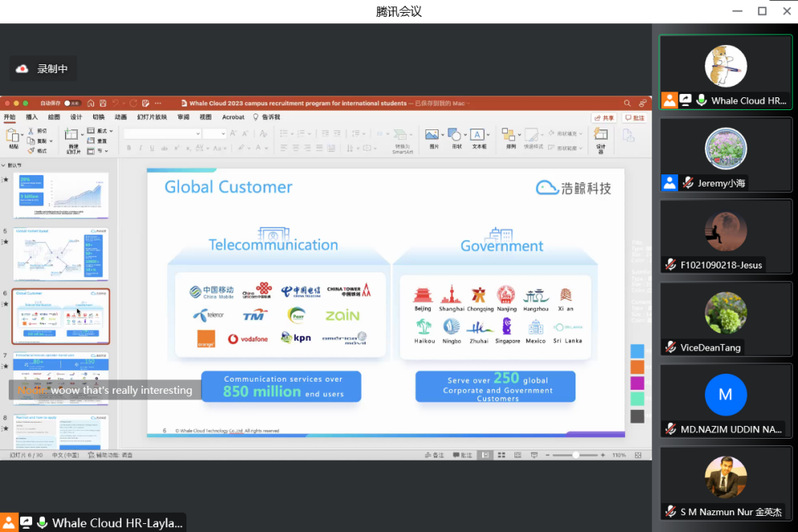Switch to Reading view icon in status bar
Screen dimensions: 798x532
518,455
